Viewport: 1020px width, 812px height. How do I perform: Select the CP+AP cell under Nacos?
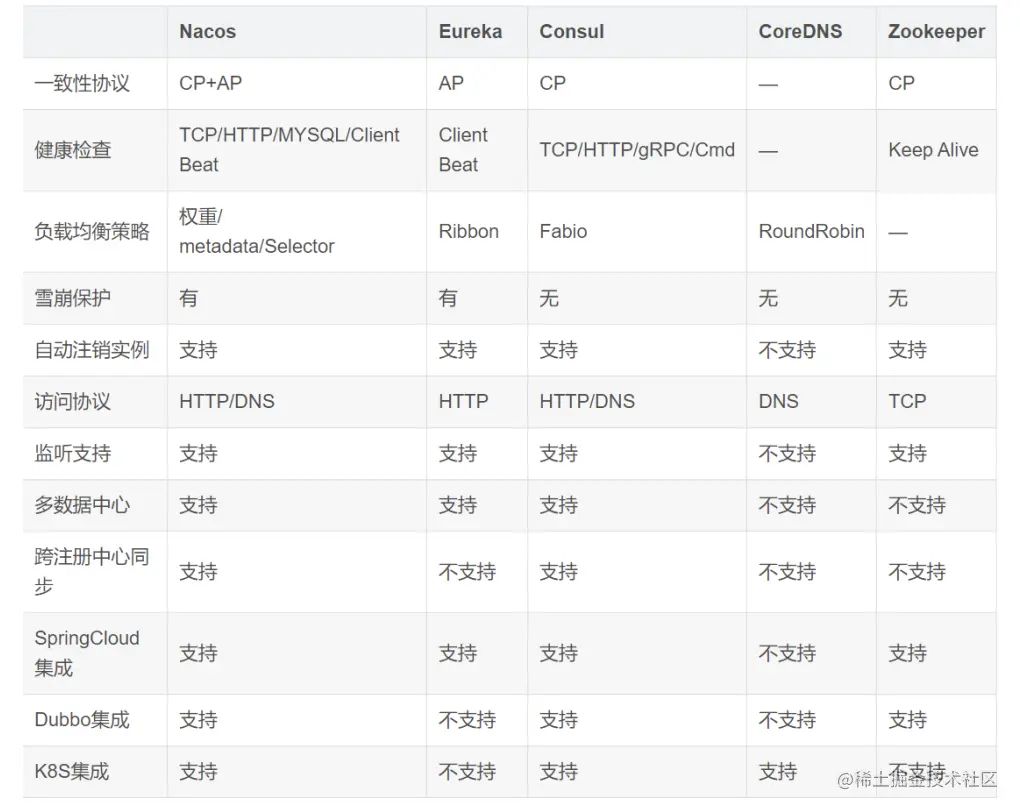[210, 83]
